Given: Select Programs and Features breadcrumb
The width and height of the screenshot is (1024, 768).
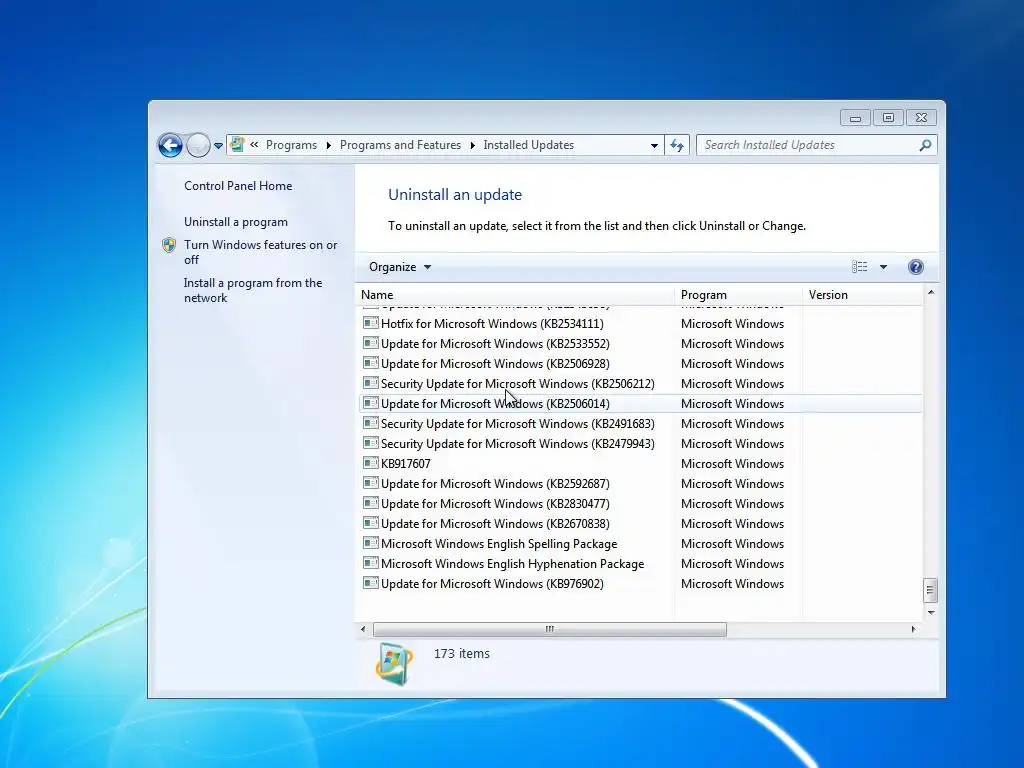Looking at the screenshot, I should [400, 145].
